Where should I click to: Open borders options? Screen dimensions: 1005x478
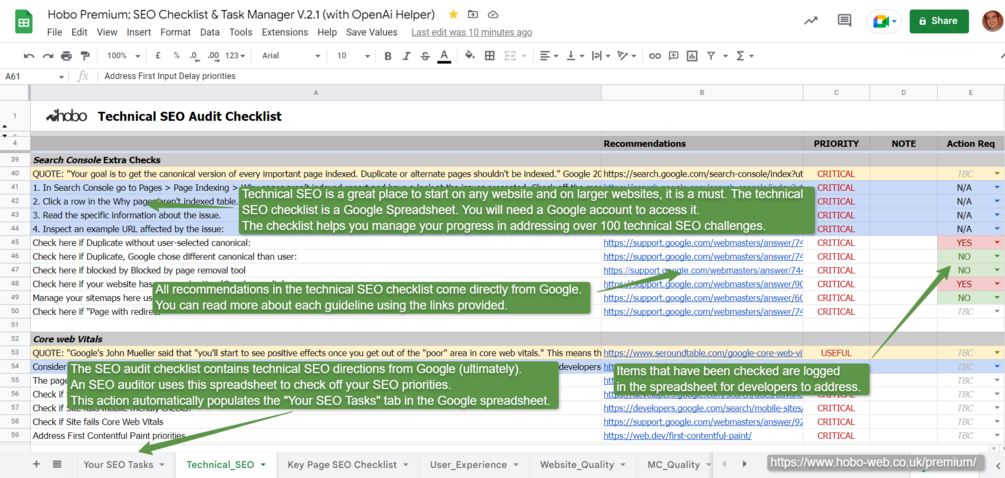pos(490,56)
